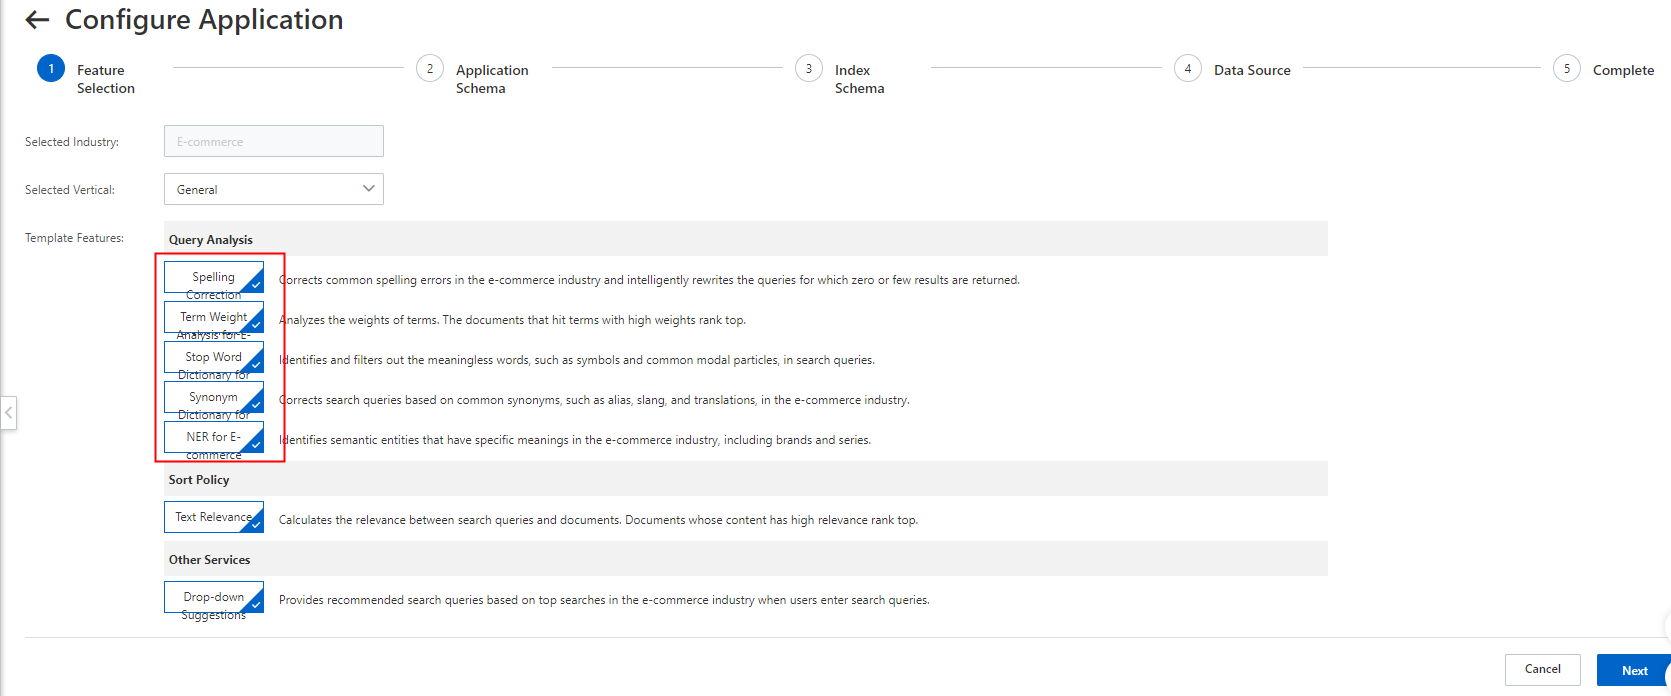The image size is (1671, 696).
Task: Disable NER for E-commerce feature
Action: tap(214, 438)
